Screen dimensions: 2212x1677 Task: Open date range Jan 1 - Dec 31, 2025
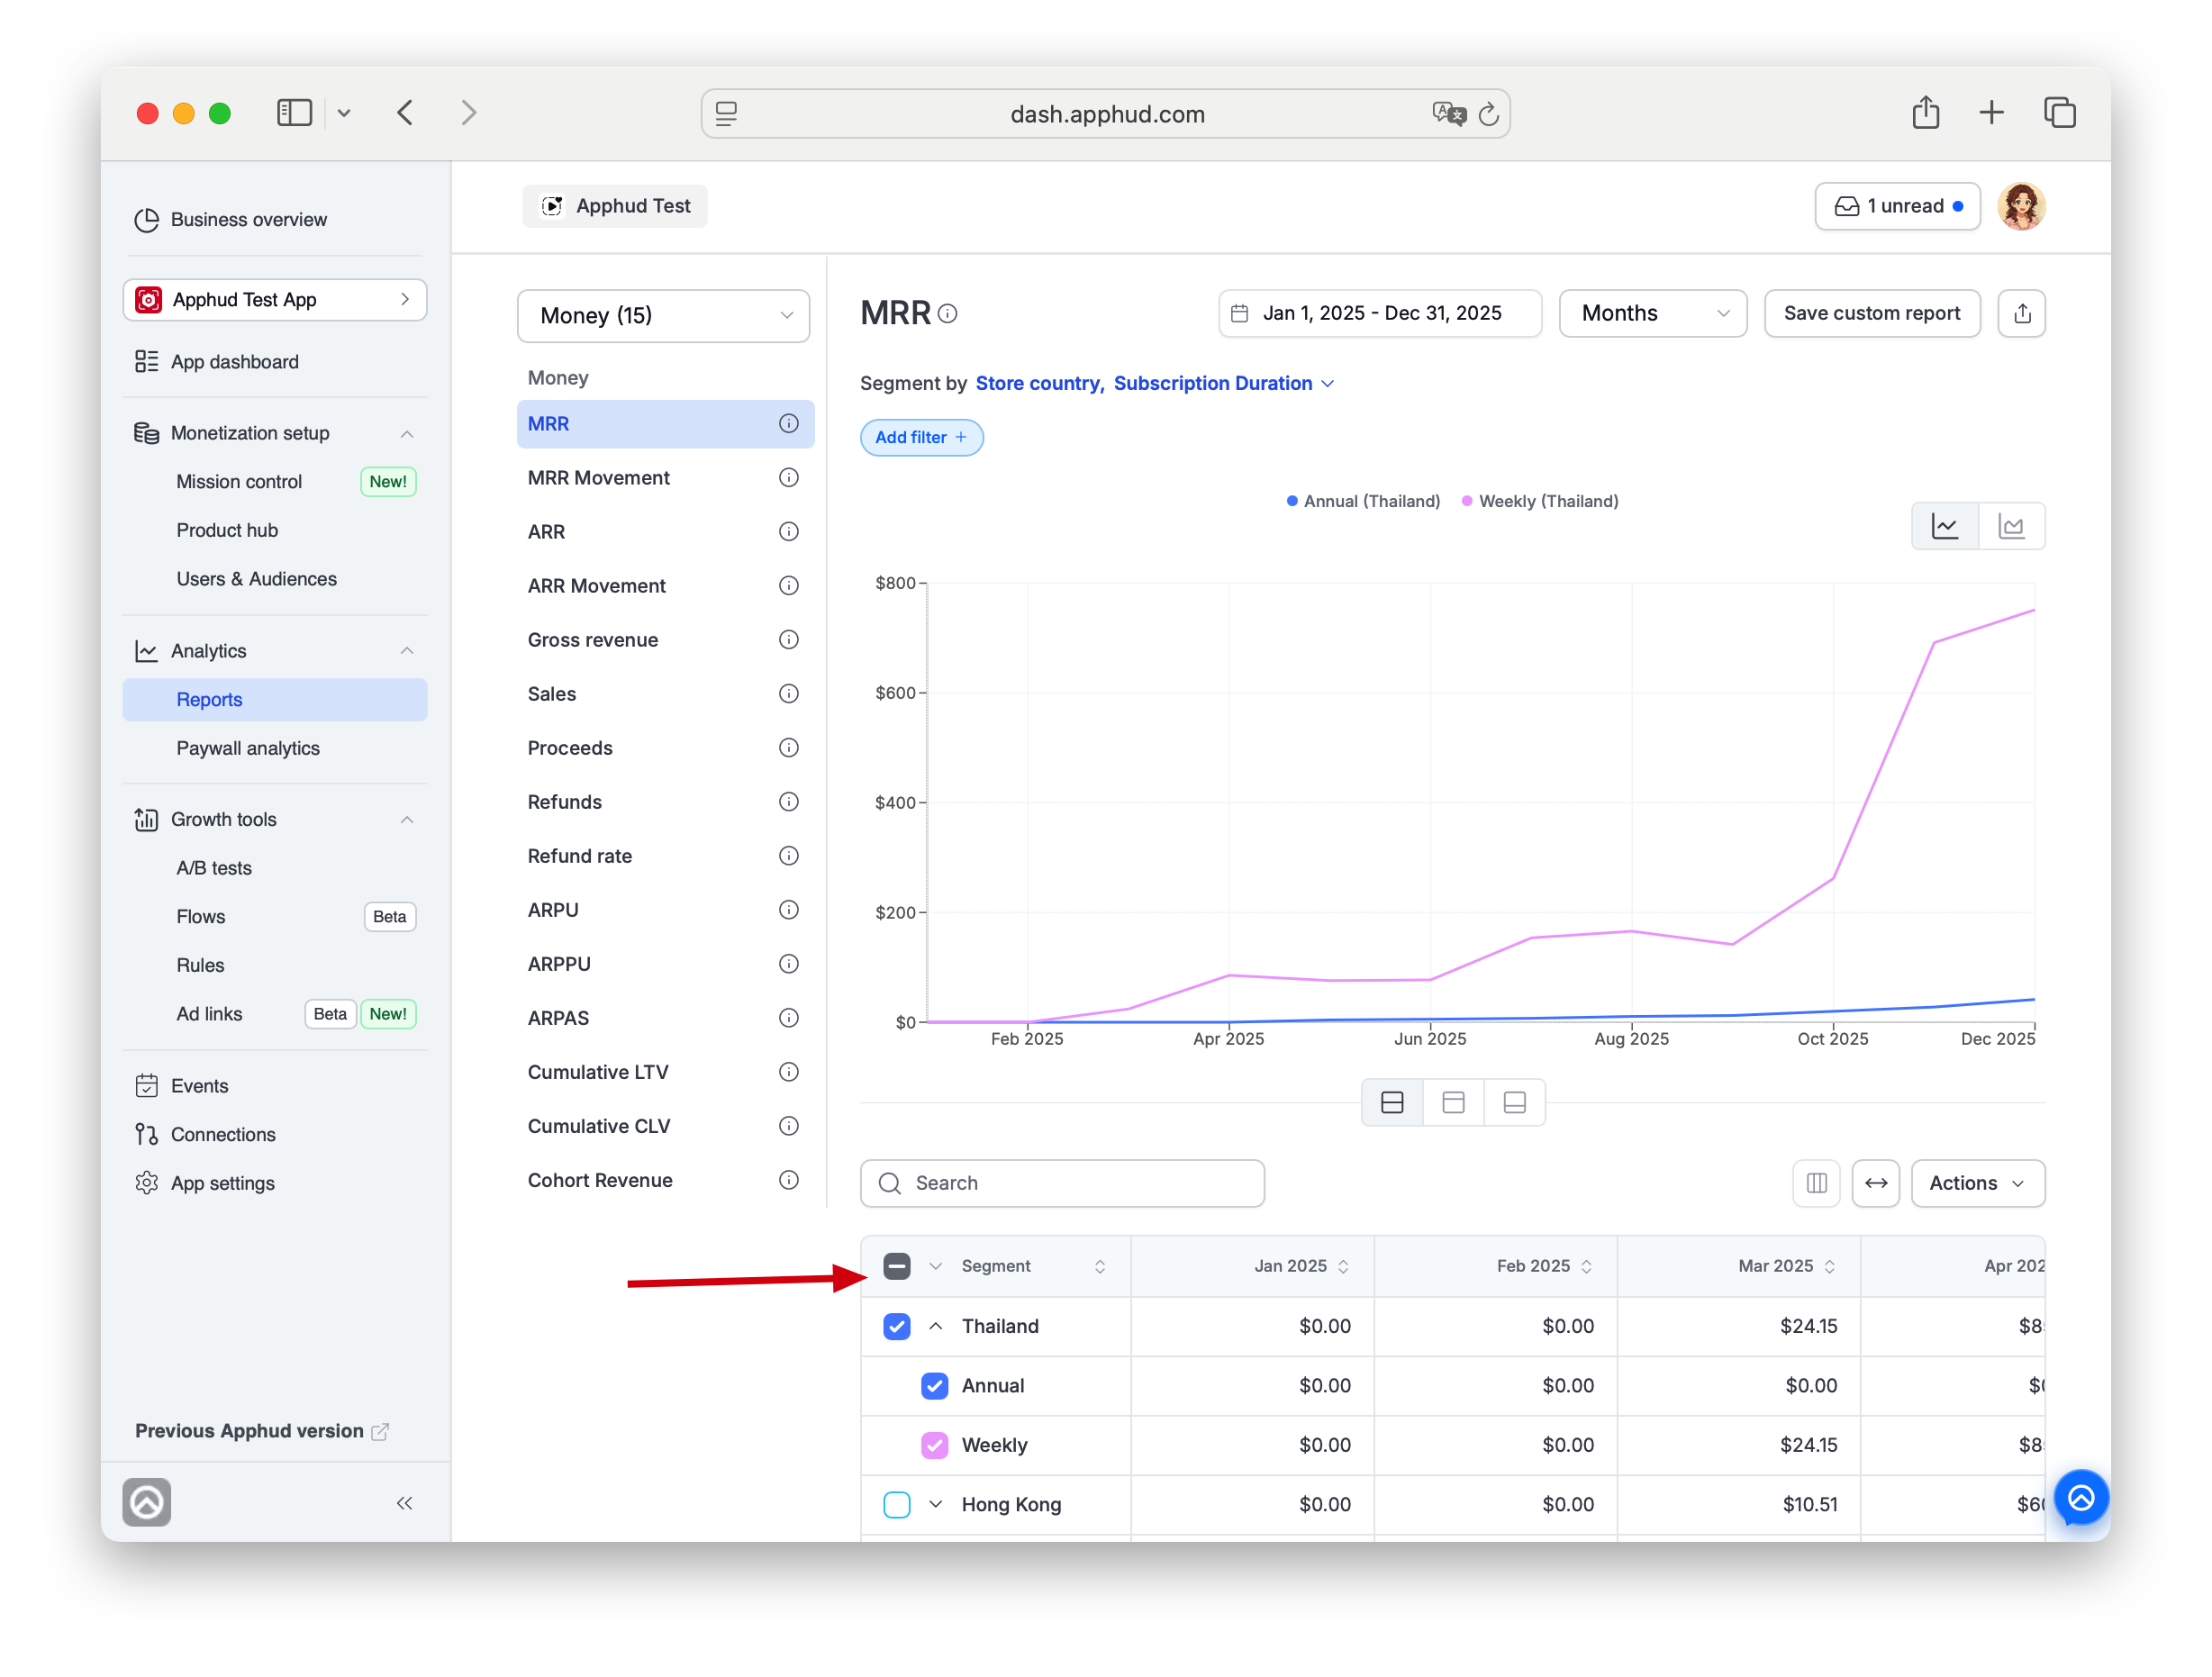point(1379,314)
